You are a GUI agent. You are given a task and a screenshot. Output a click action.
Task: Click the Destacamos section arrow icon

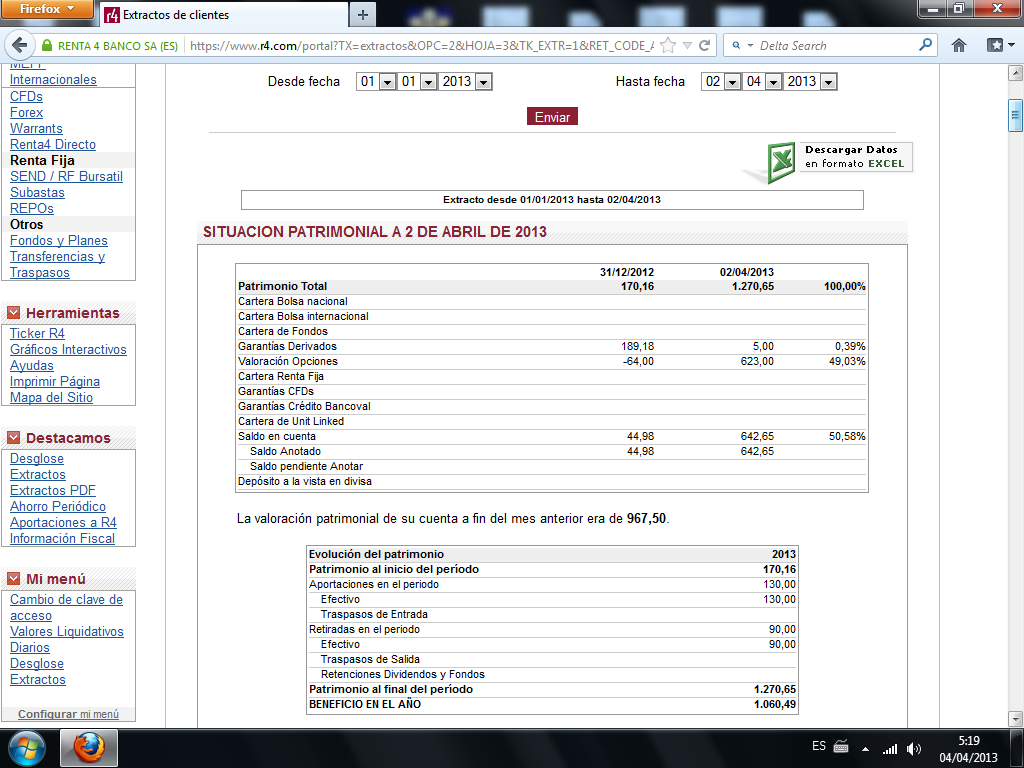point(14,438)
